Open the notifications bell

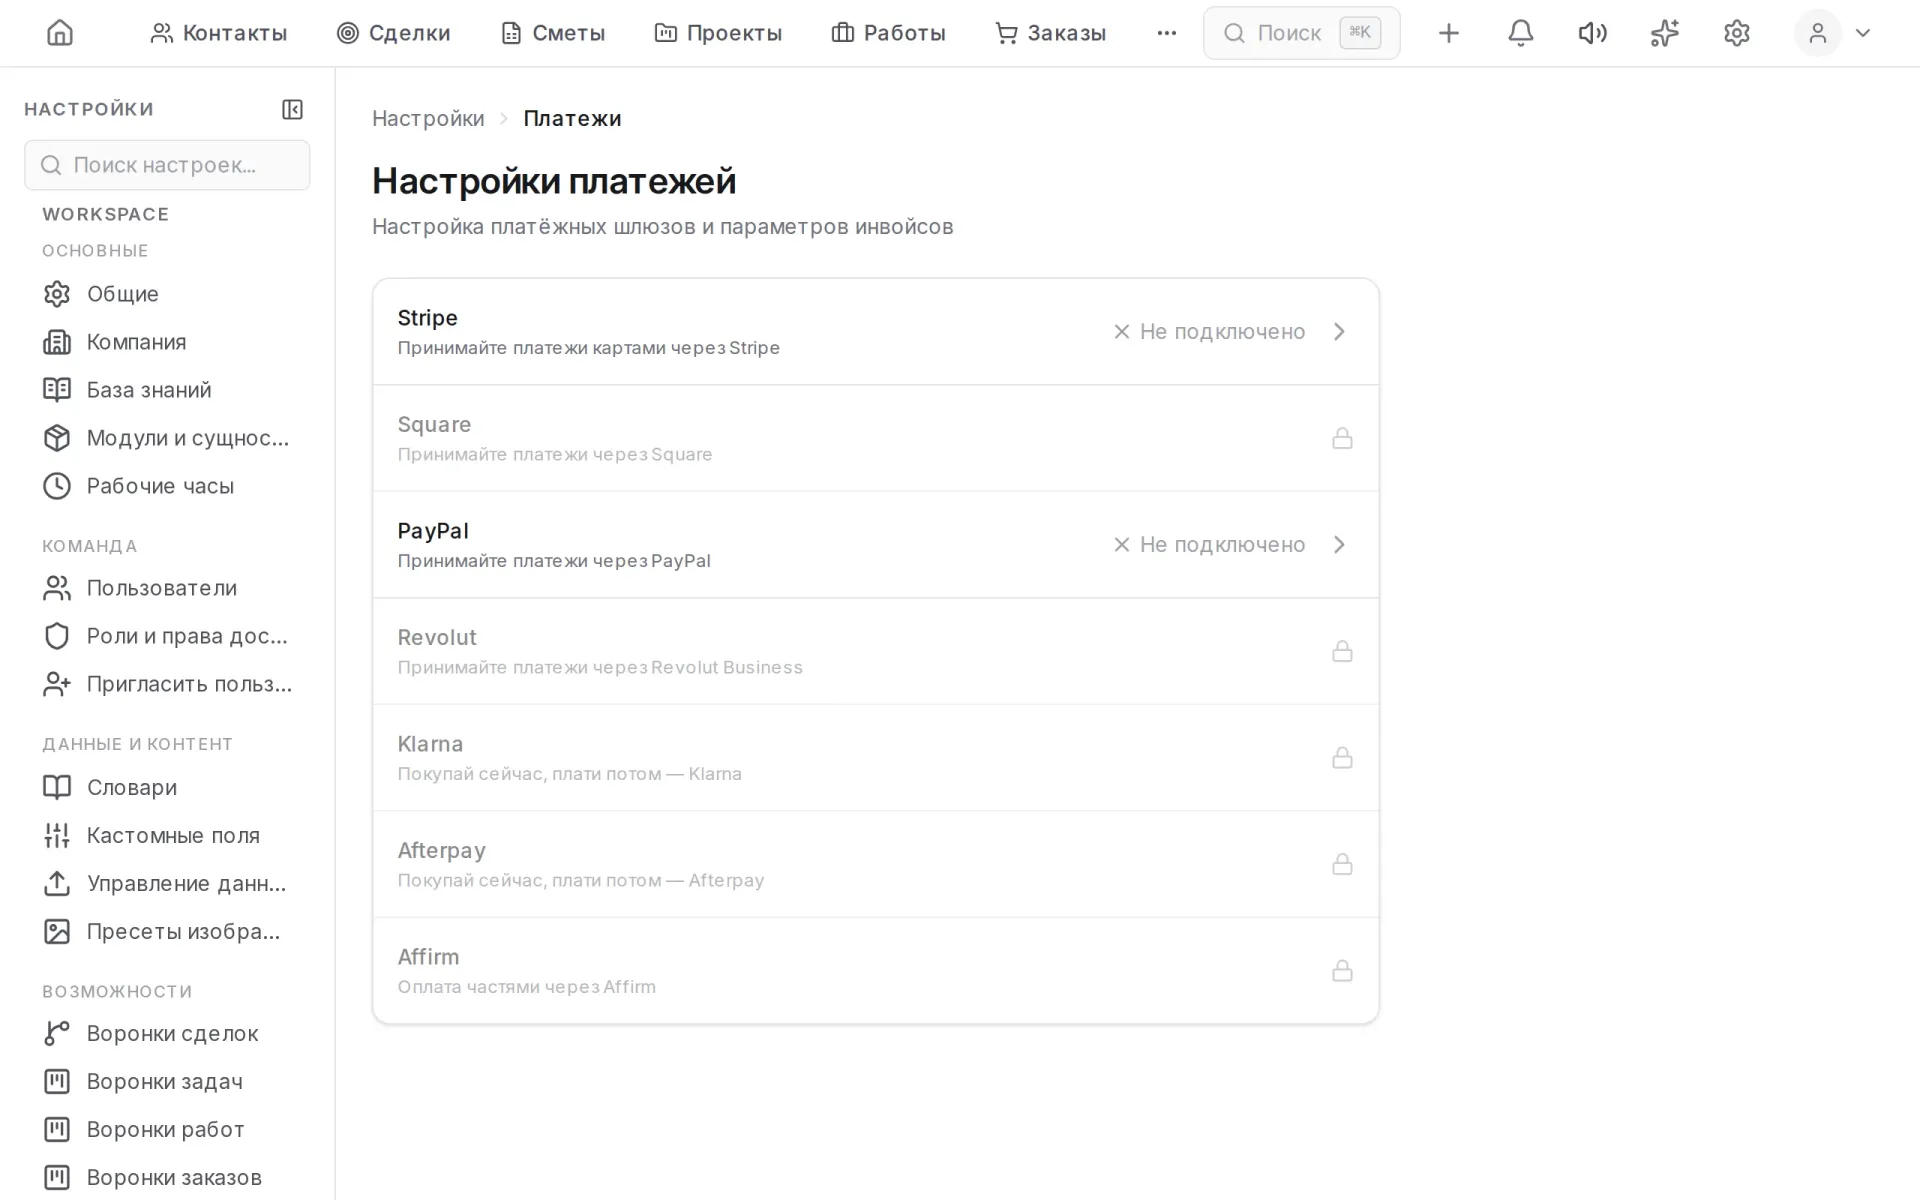(x=1520, y=33)
